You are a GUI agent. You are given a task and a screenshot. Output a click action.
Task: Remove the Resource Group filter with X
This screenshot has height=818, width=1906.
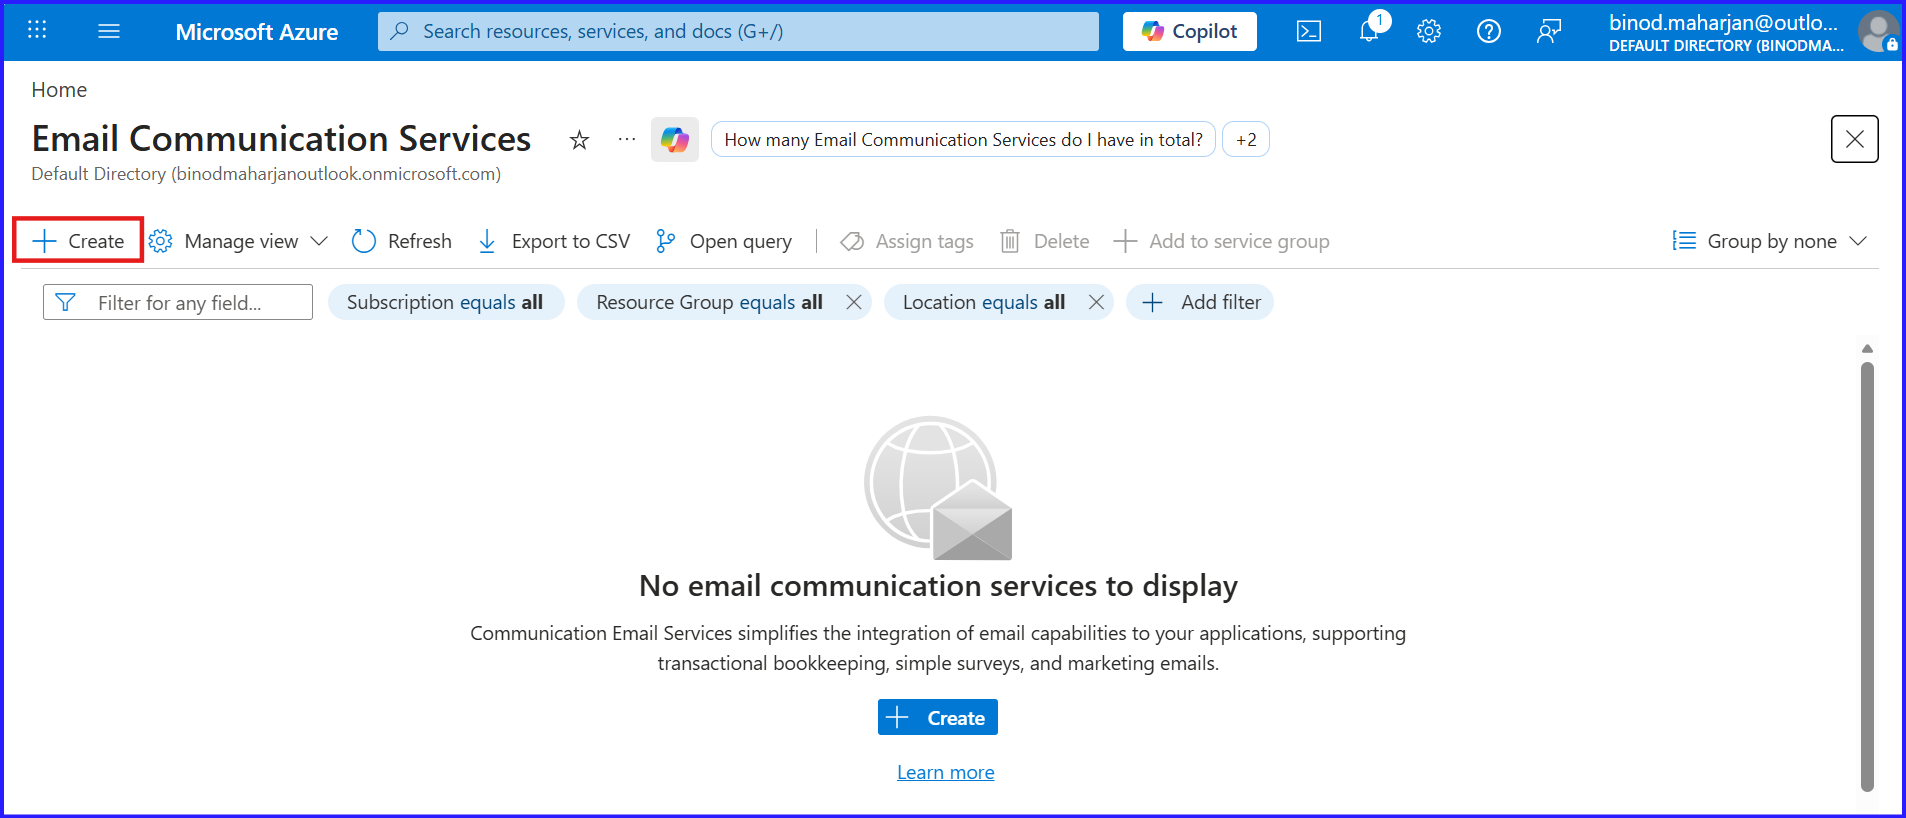tap(854, 302)
